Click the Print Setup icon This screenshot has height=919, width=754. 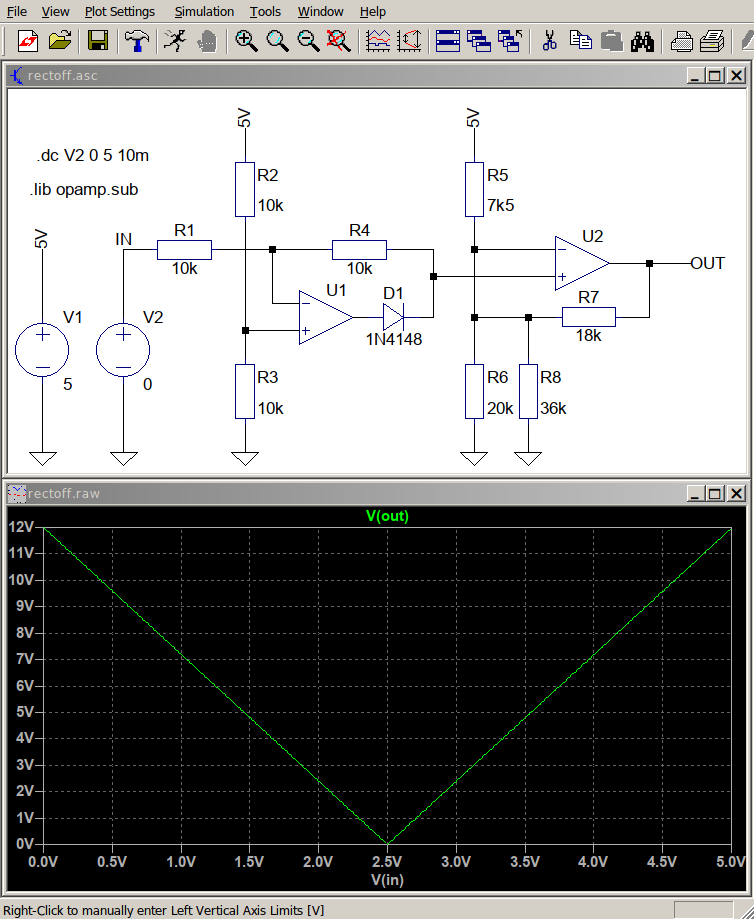681,41
